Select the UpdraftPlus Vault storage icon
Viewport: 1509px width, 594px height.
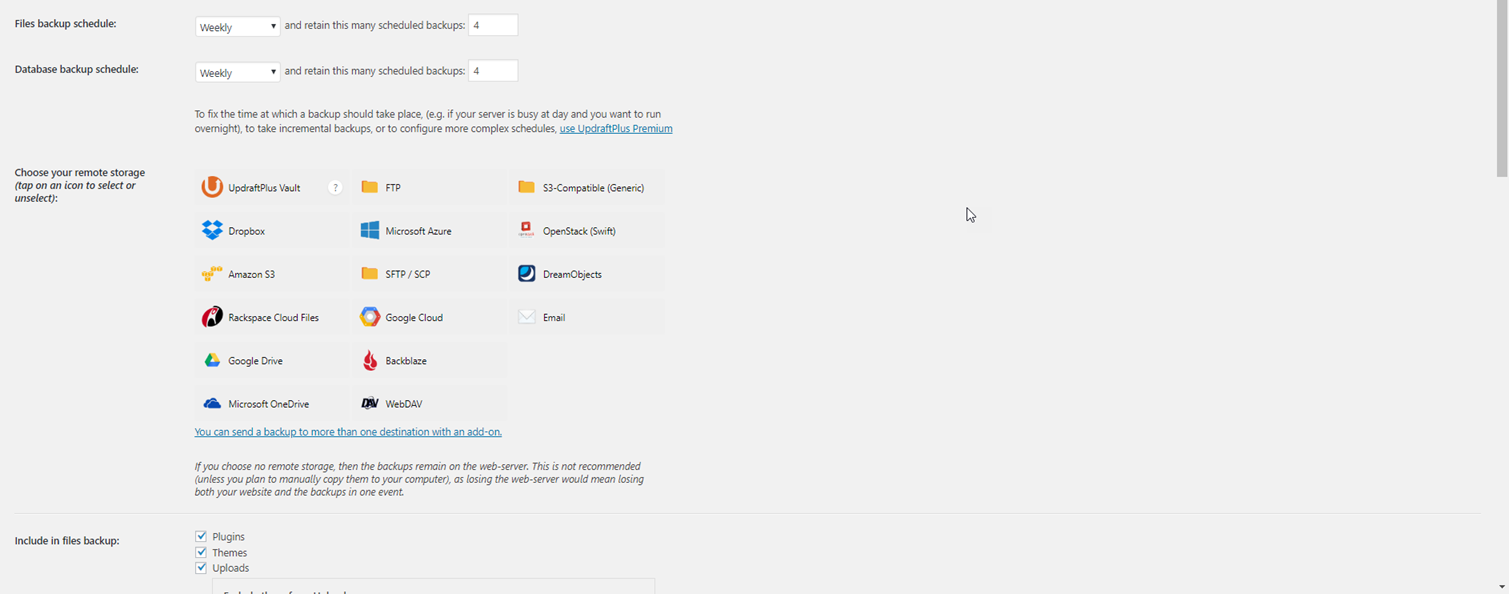point(212,187)
